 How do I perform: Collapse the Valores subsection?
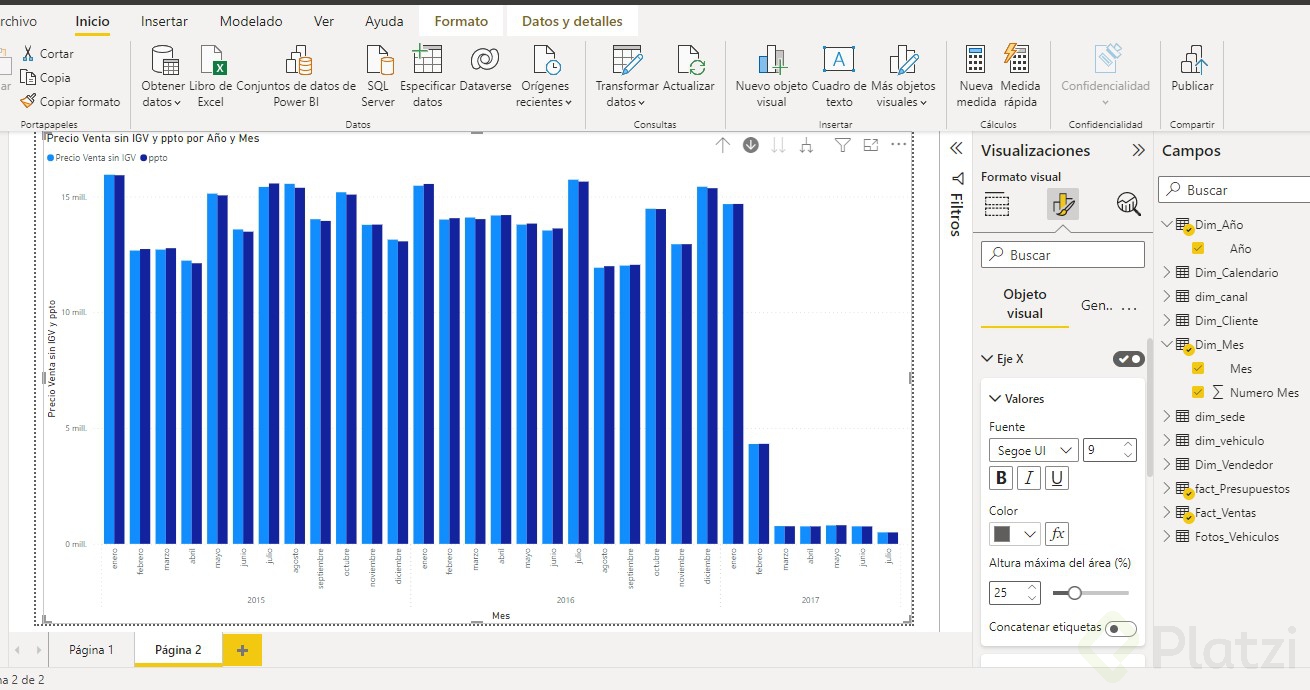(995, 399)
